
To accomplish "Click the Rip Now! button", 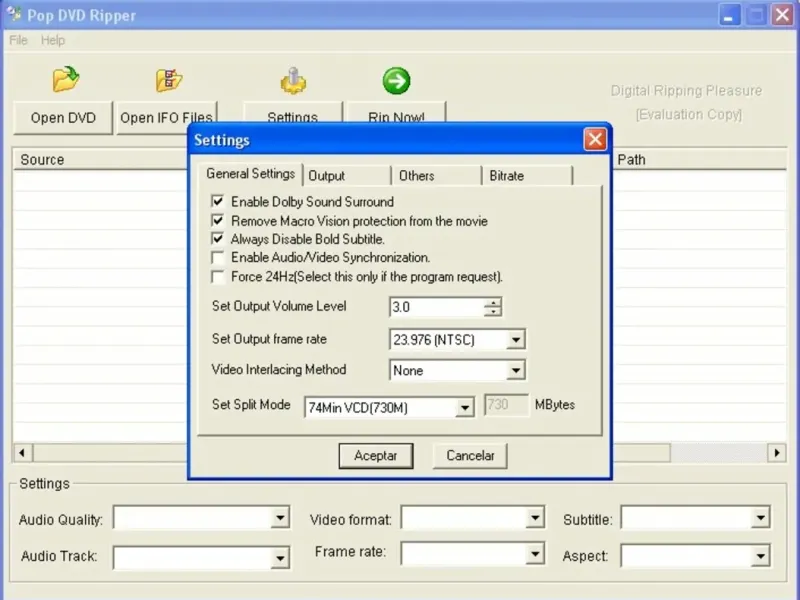I will tap(396, 113).
